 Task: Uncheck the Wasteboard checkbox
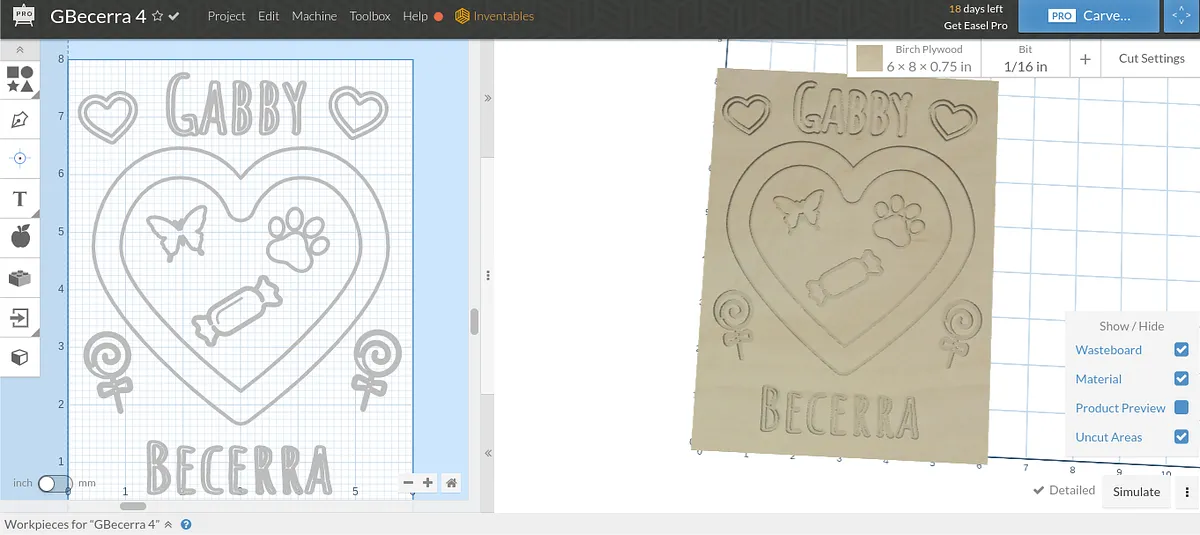[x=1181, y=350]
